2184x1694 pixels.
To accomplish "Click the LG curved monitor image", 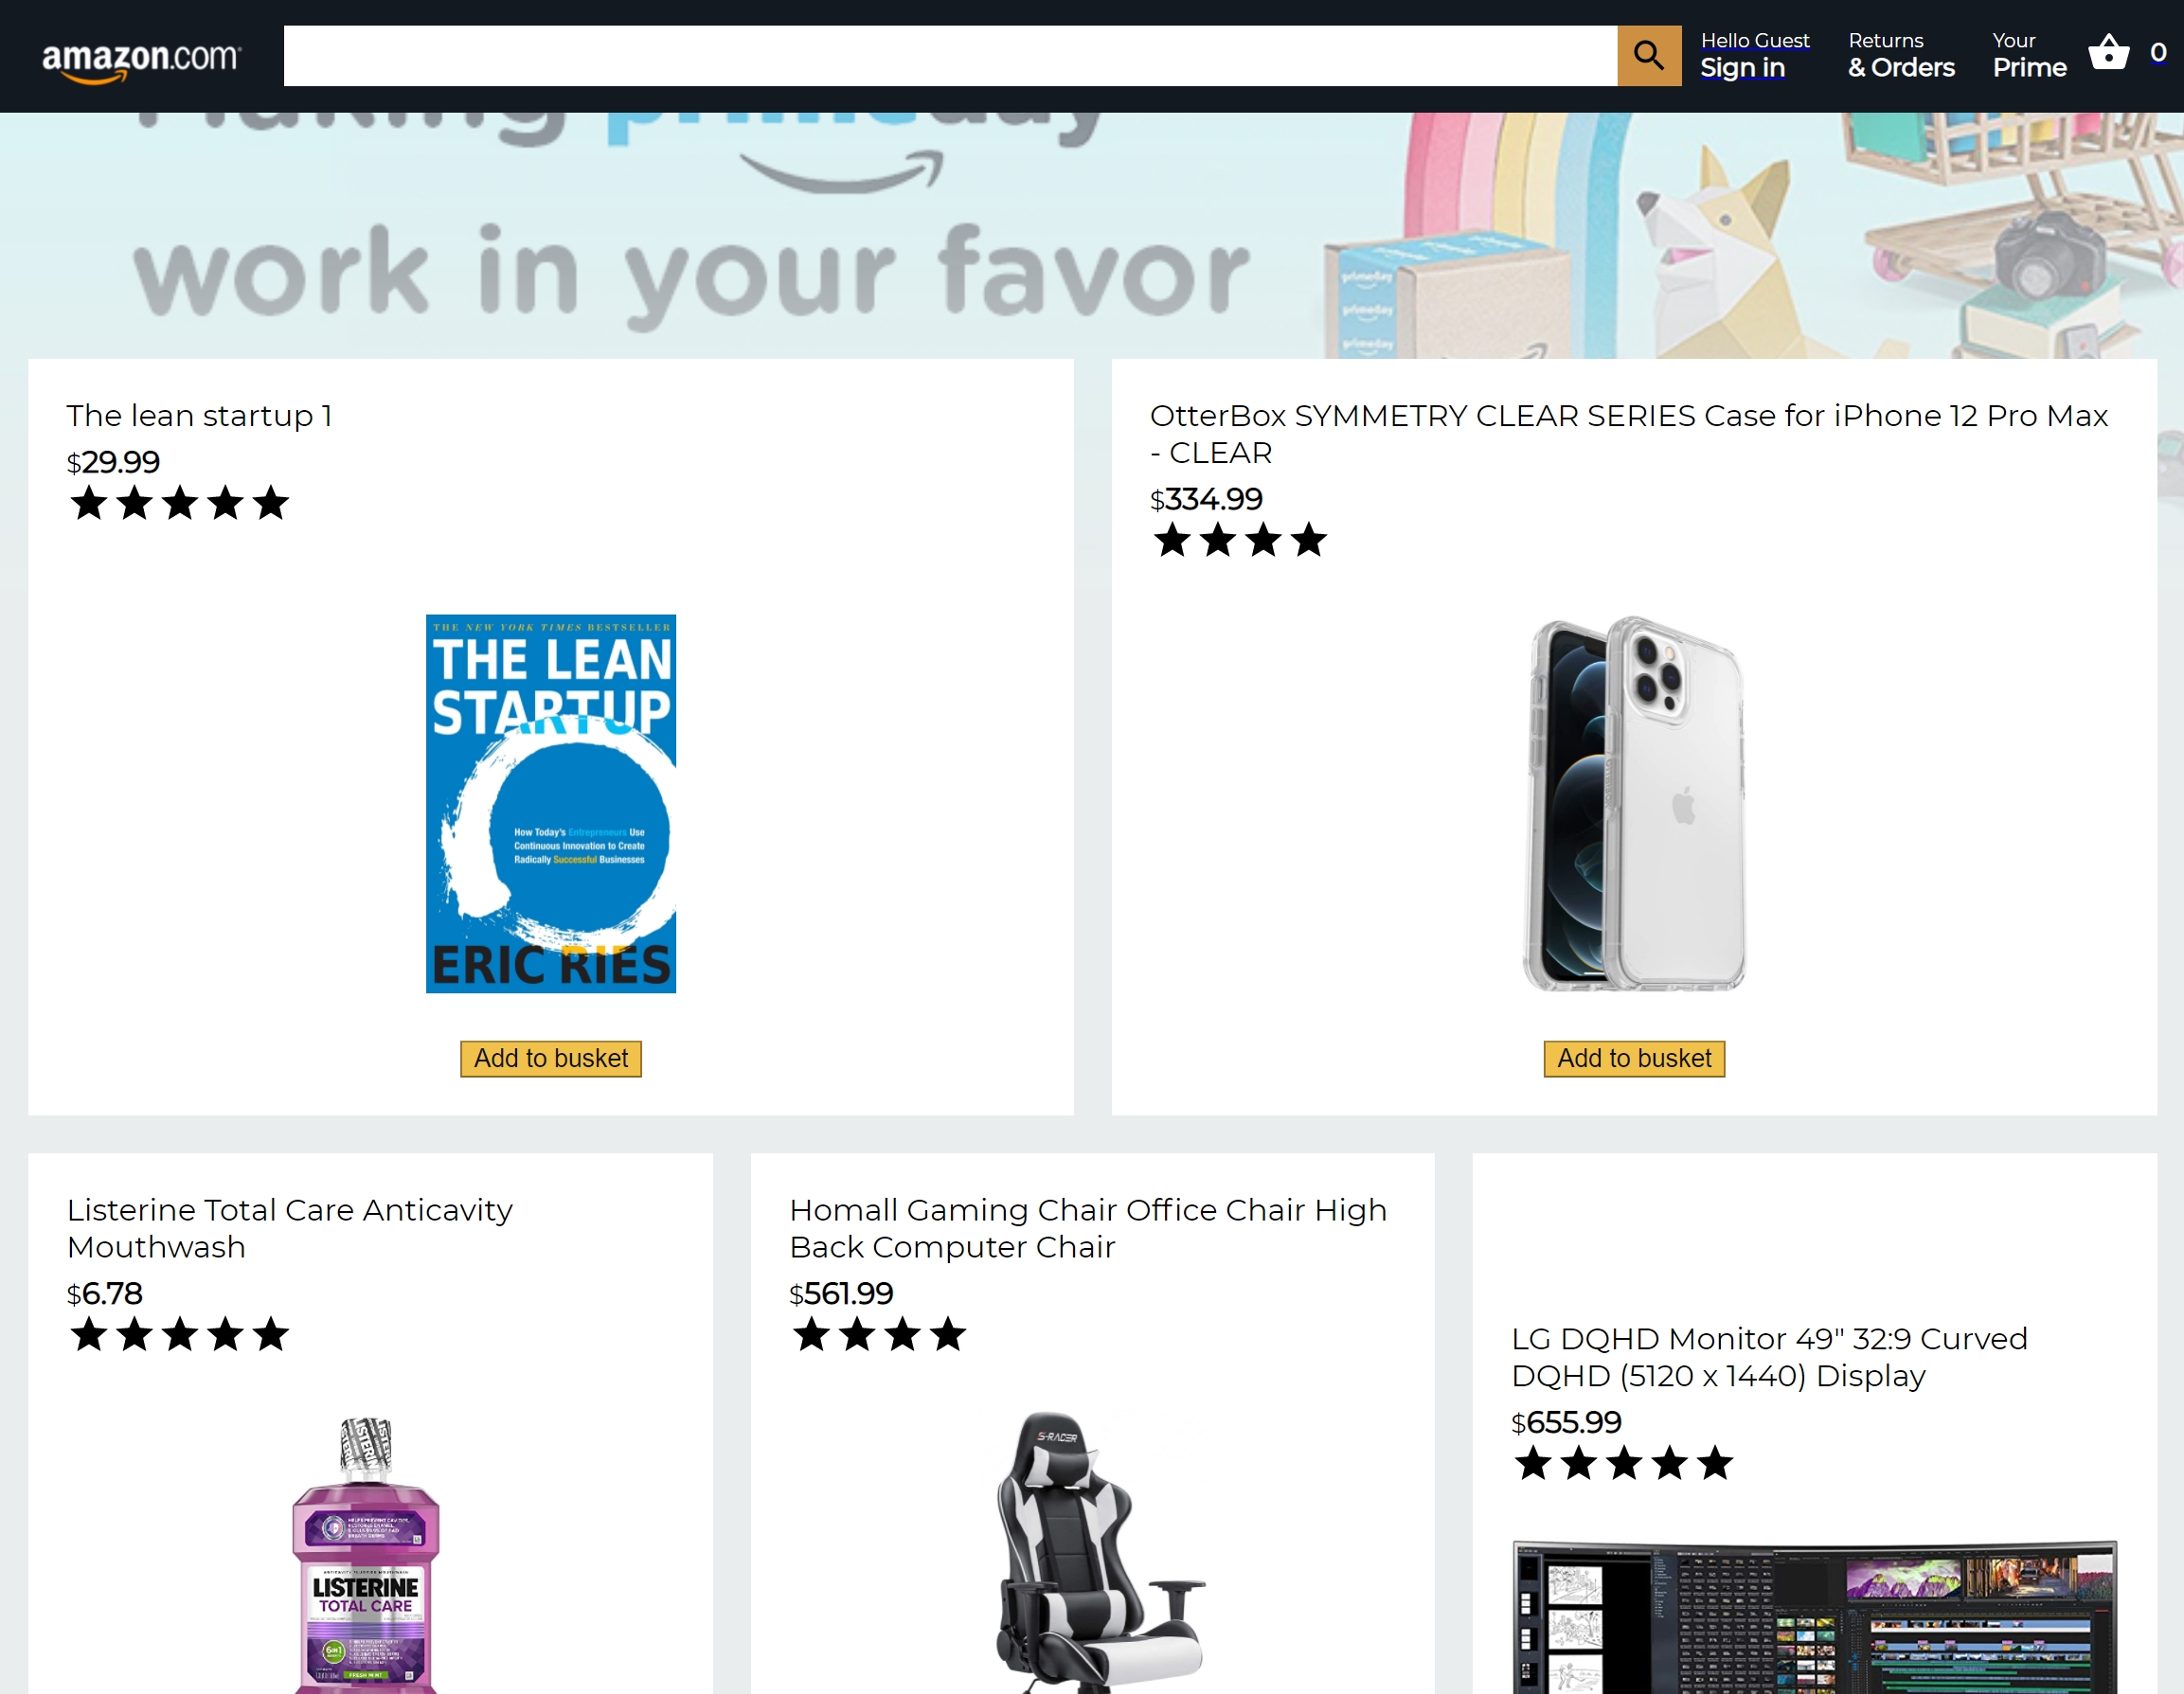I will 1814,1617.
